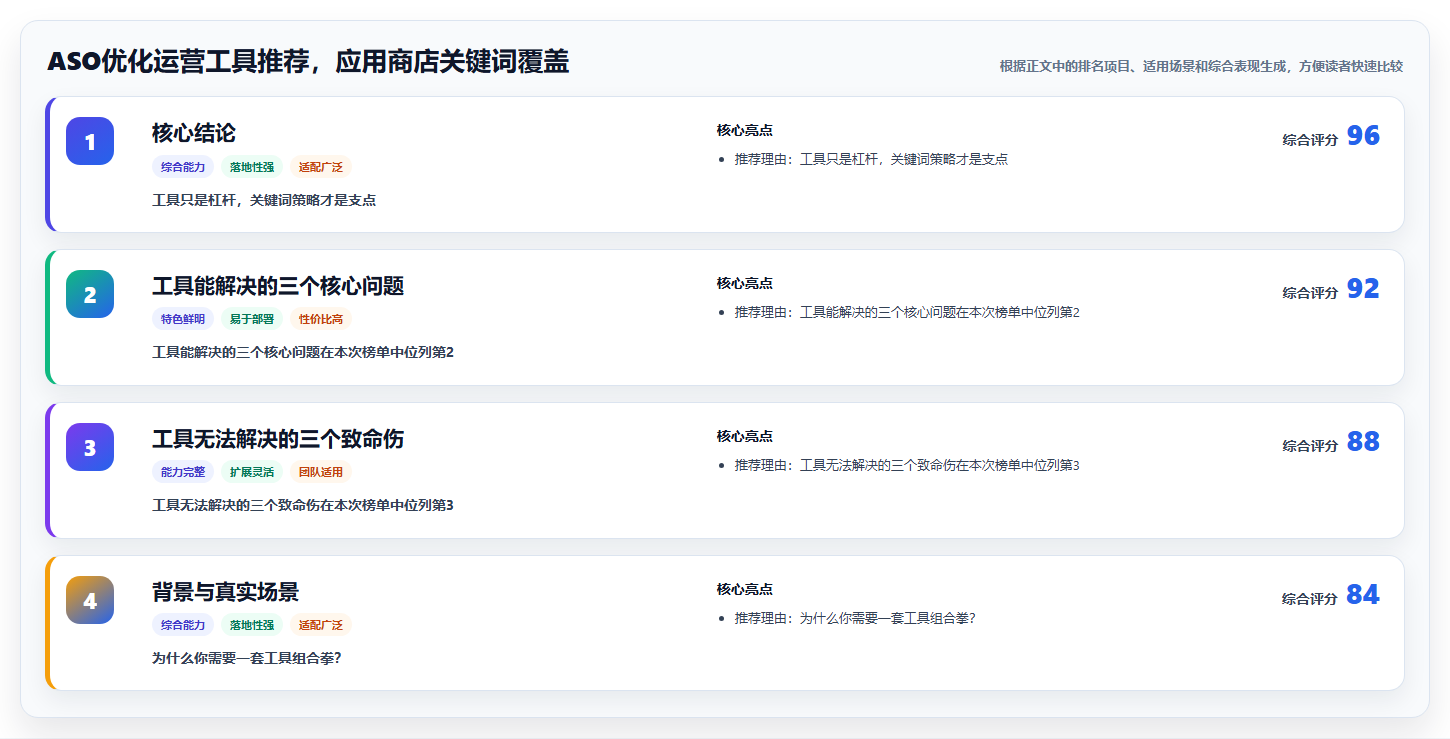Image resolution: width=1450 pixels, height=739 pixels.
Task: Click 综合能力 tag in 背景与真实场景 card
Action: (183, 625)
